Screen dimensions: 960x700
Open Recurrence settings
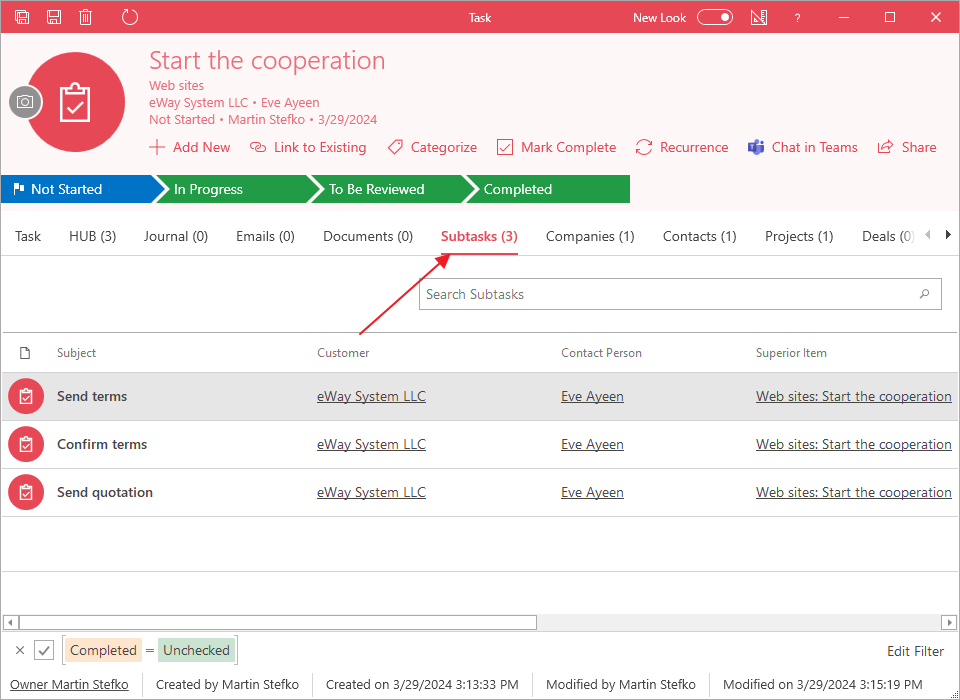(x=681, y=147)
